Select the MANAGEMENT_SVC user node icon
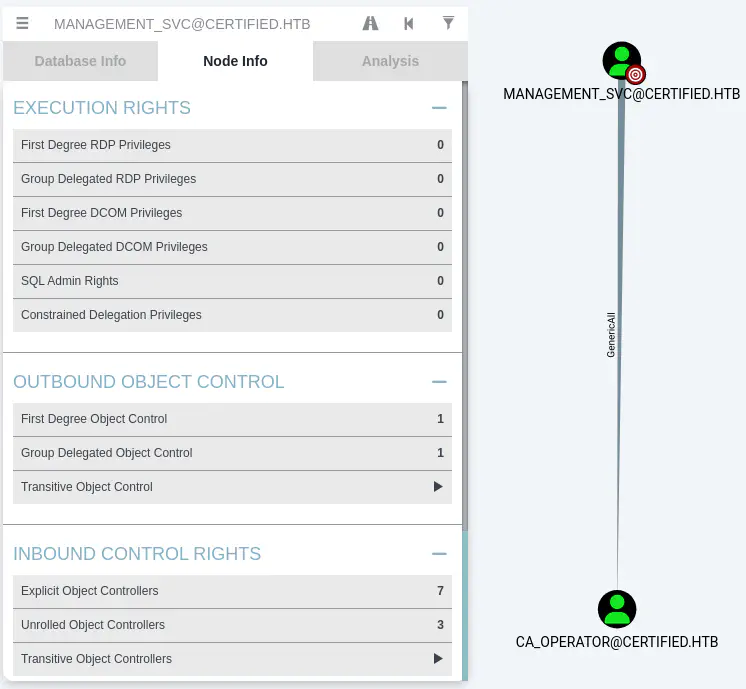746x689 pixels. tap(621, 61)
